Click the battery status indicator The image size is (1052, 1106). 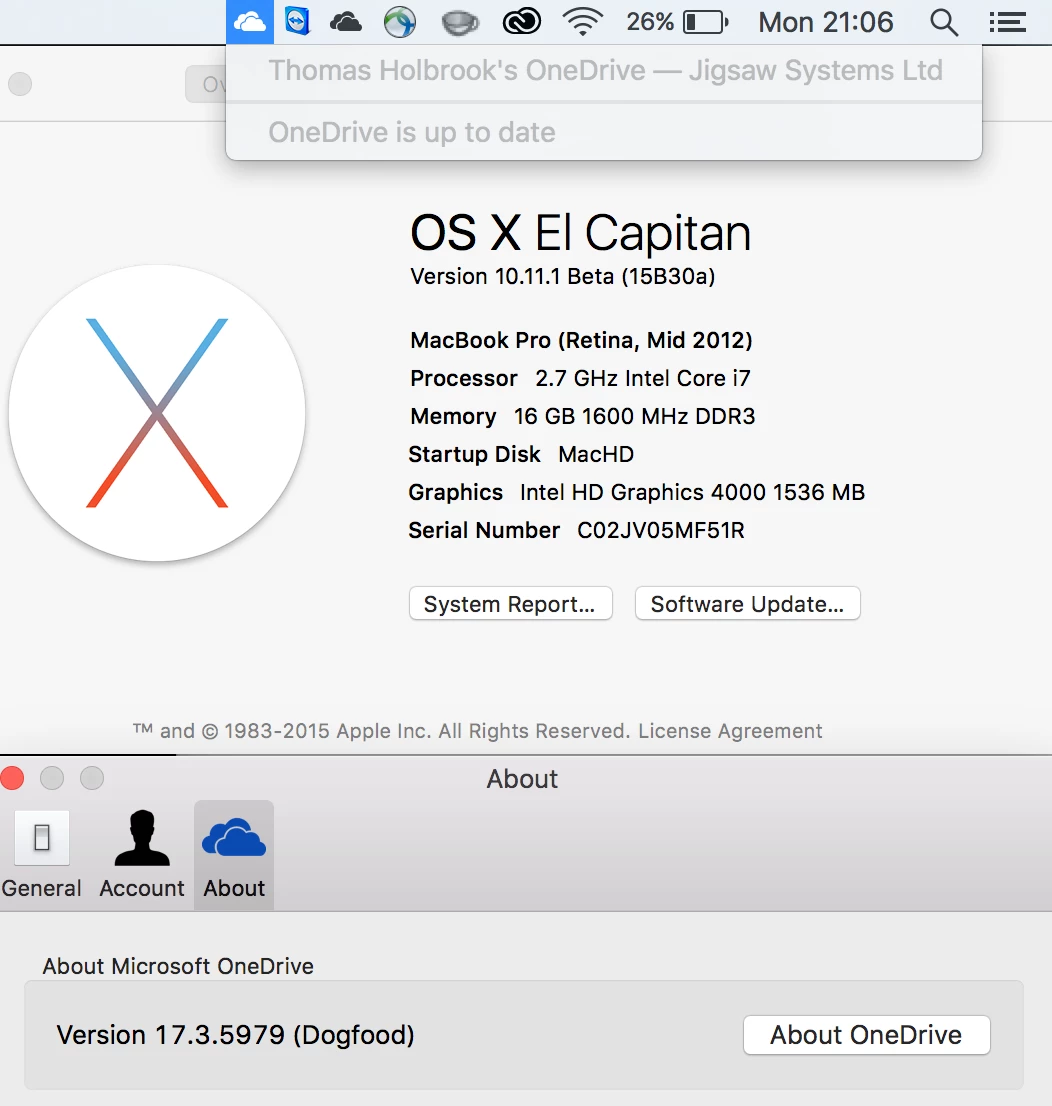pos(707,22)
